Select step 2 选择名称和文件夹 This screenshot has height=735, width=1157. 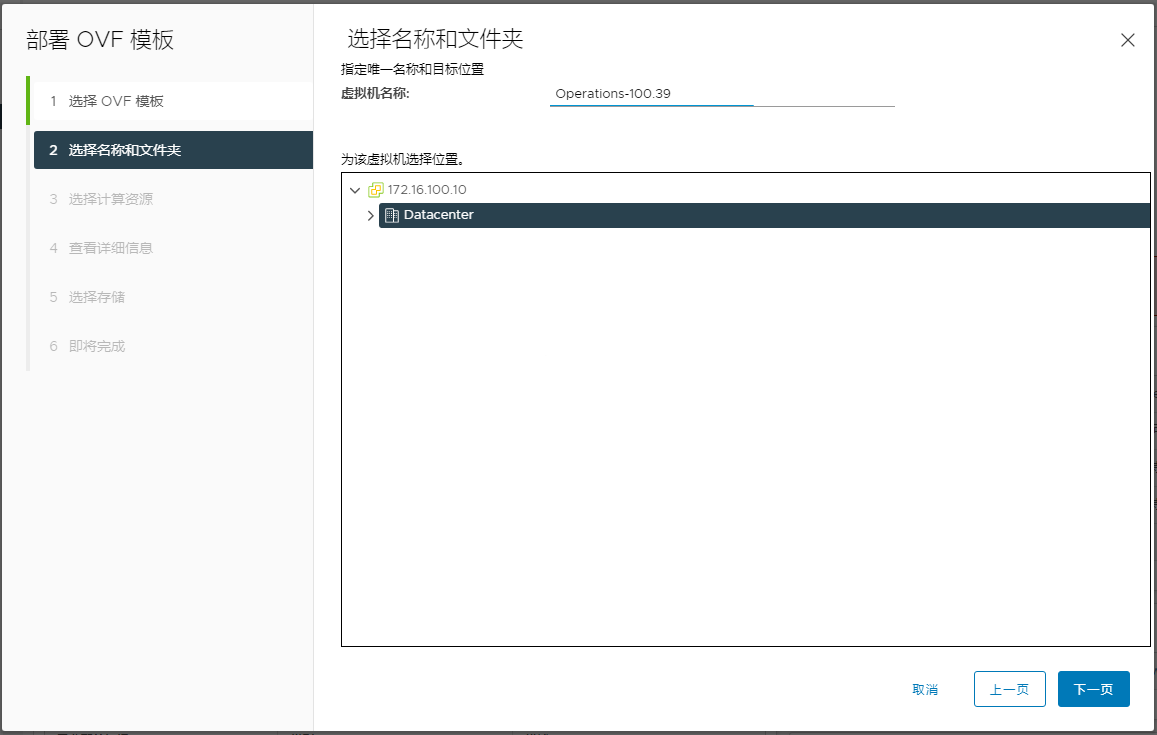(x=125, y=150)
